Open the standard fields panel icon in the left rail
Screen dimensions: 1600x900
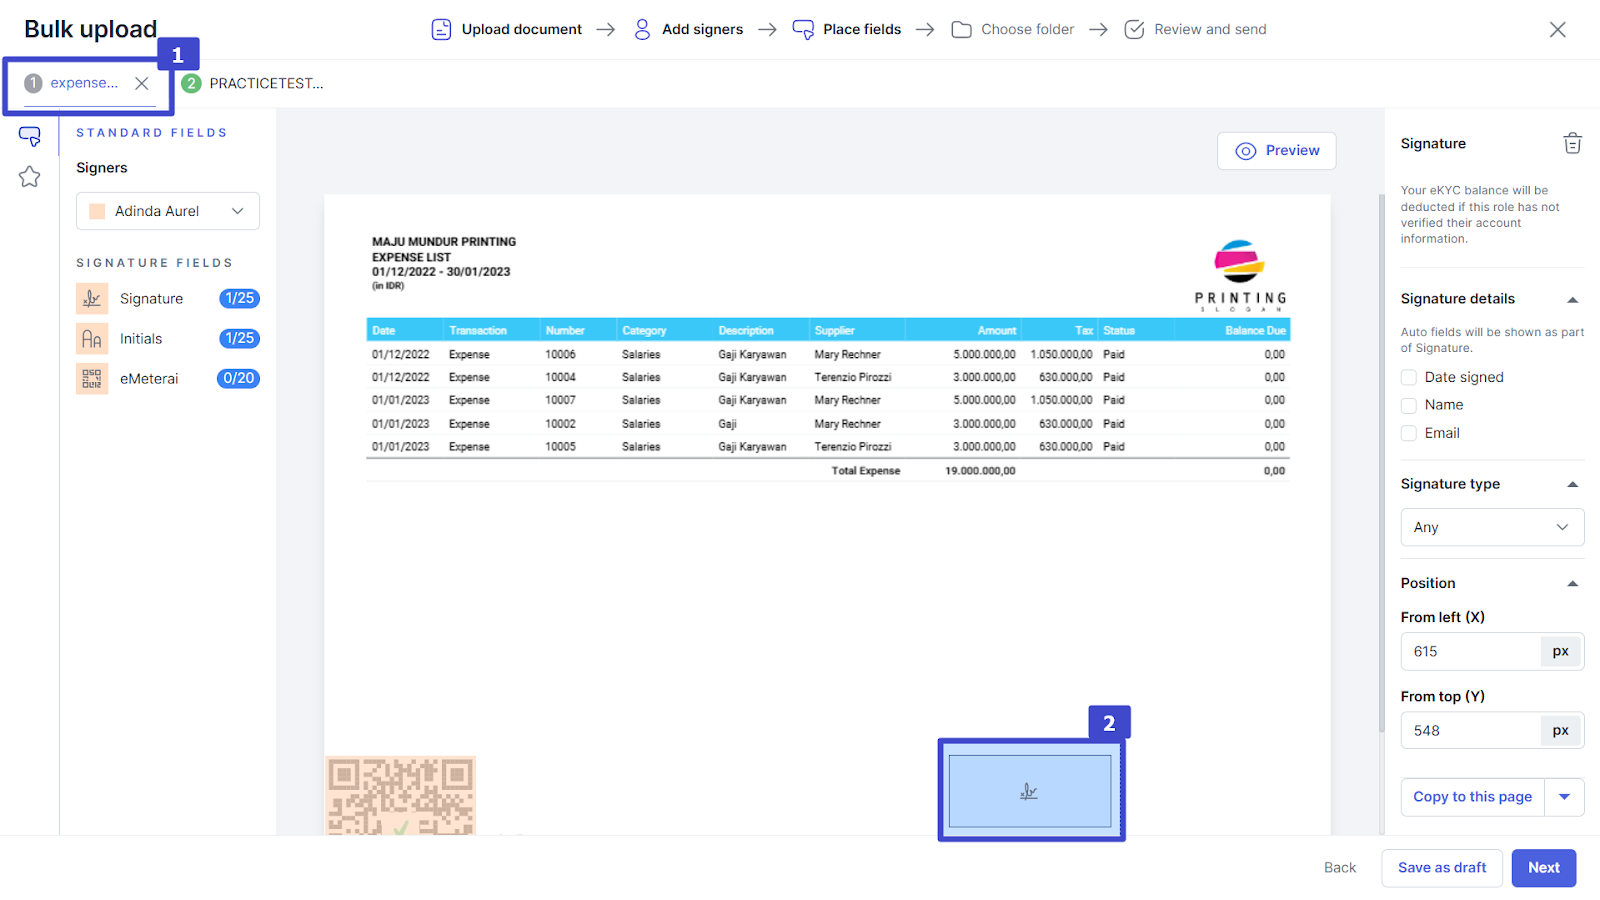click(x=30, y=136)
